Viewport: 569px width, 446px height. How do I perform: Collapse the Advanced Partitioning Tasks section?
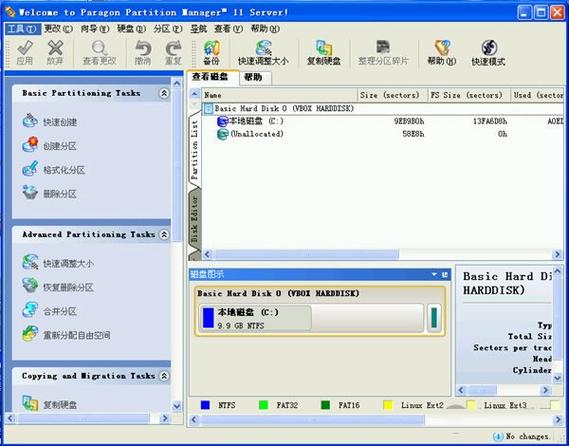164,234
